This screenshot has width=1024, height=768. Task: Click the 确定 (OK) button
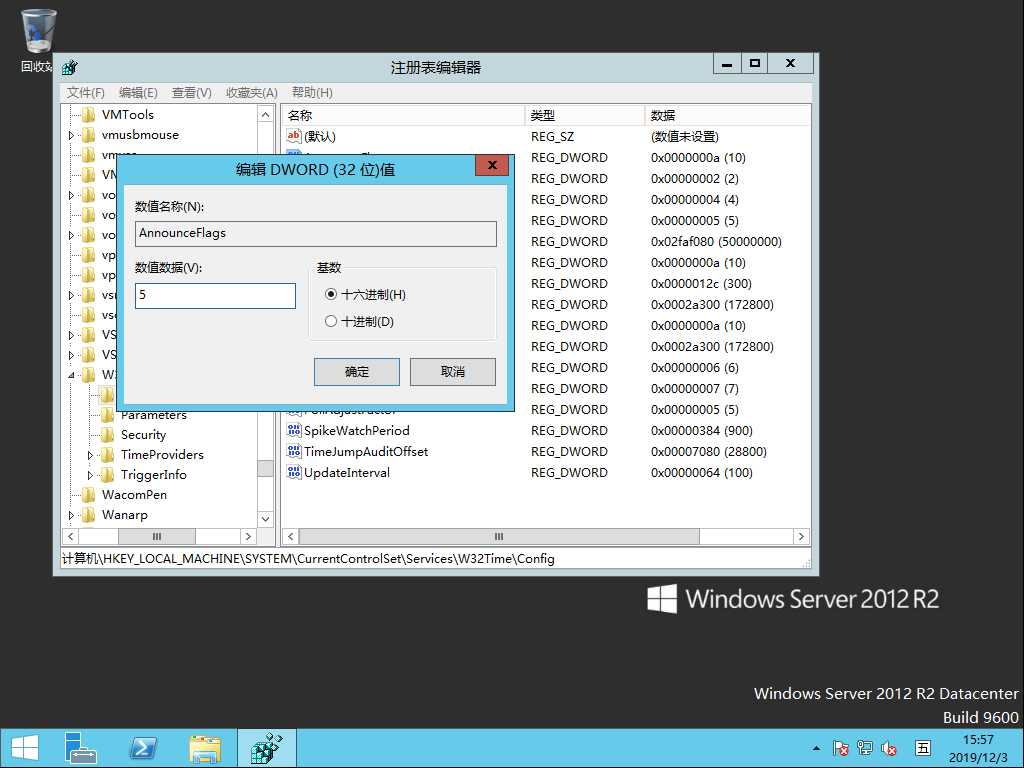357,372
